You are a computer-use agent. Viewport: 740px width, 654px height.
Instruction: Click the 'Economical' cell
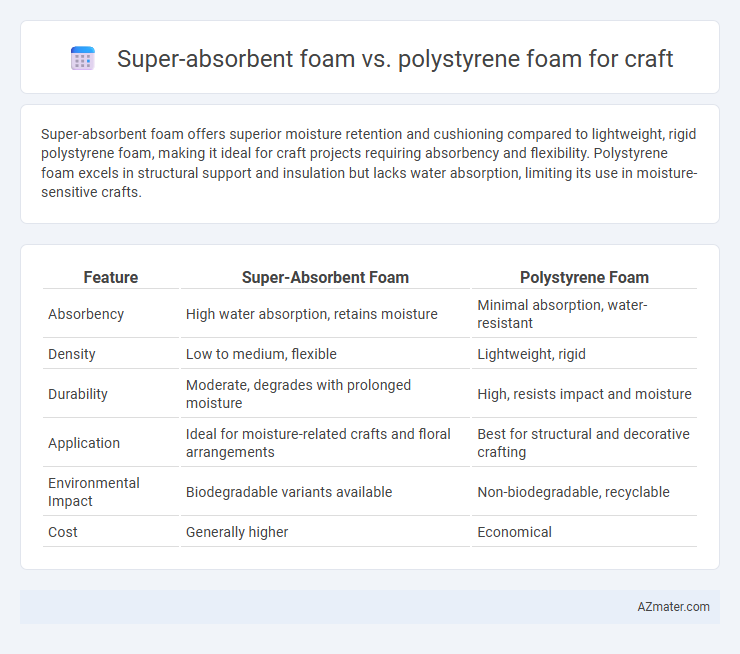tap(514, 532)
